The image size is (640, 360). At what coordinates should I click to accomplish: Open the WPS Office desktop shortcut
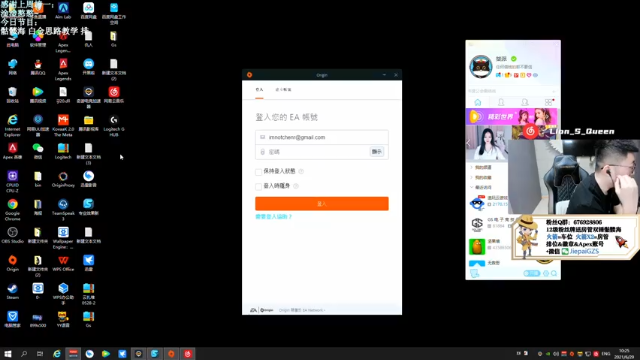[x=63, y=263]
